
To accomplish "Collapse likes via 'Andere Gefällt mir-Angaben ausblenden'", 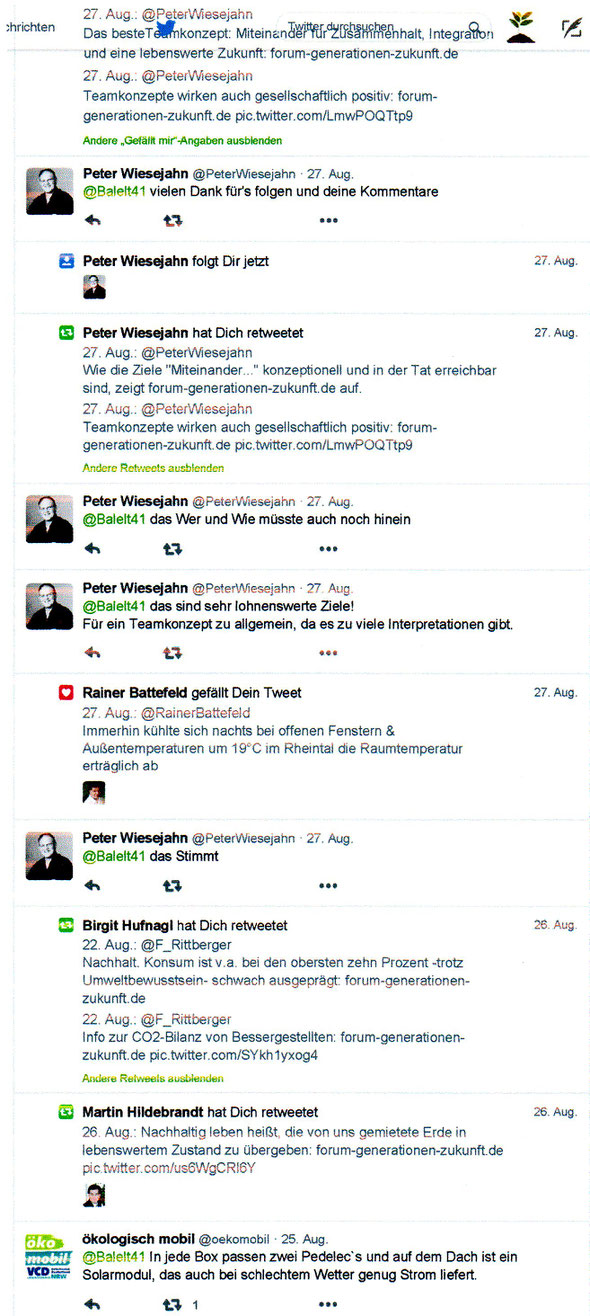I will (x=182, y=141).
